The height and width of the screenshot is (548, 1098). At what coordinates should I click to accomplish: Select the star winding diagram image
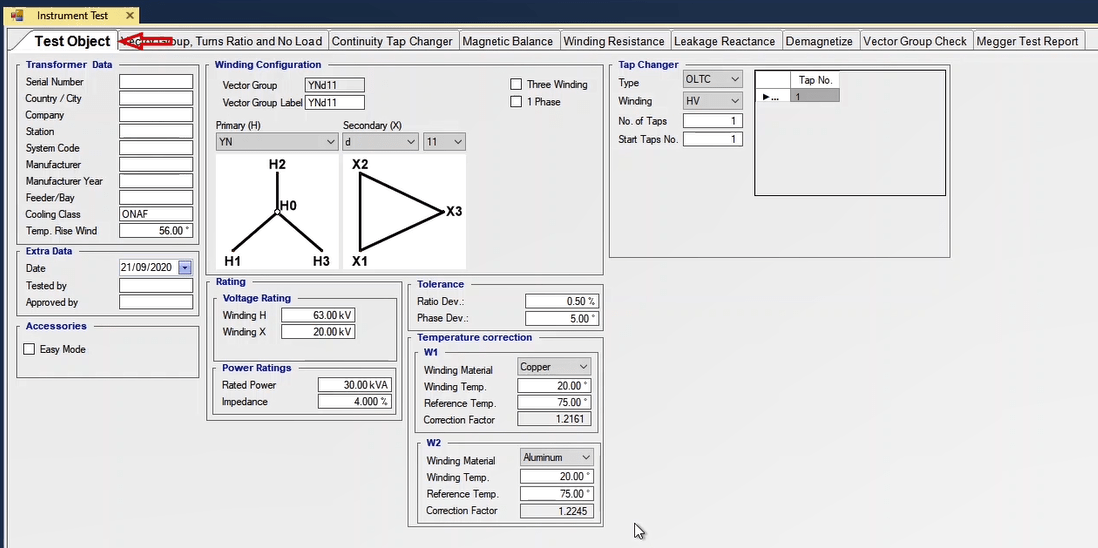277,211
